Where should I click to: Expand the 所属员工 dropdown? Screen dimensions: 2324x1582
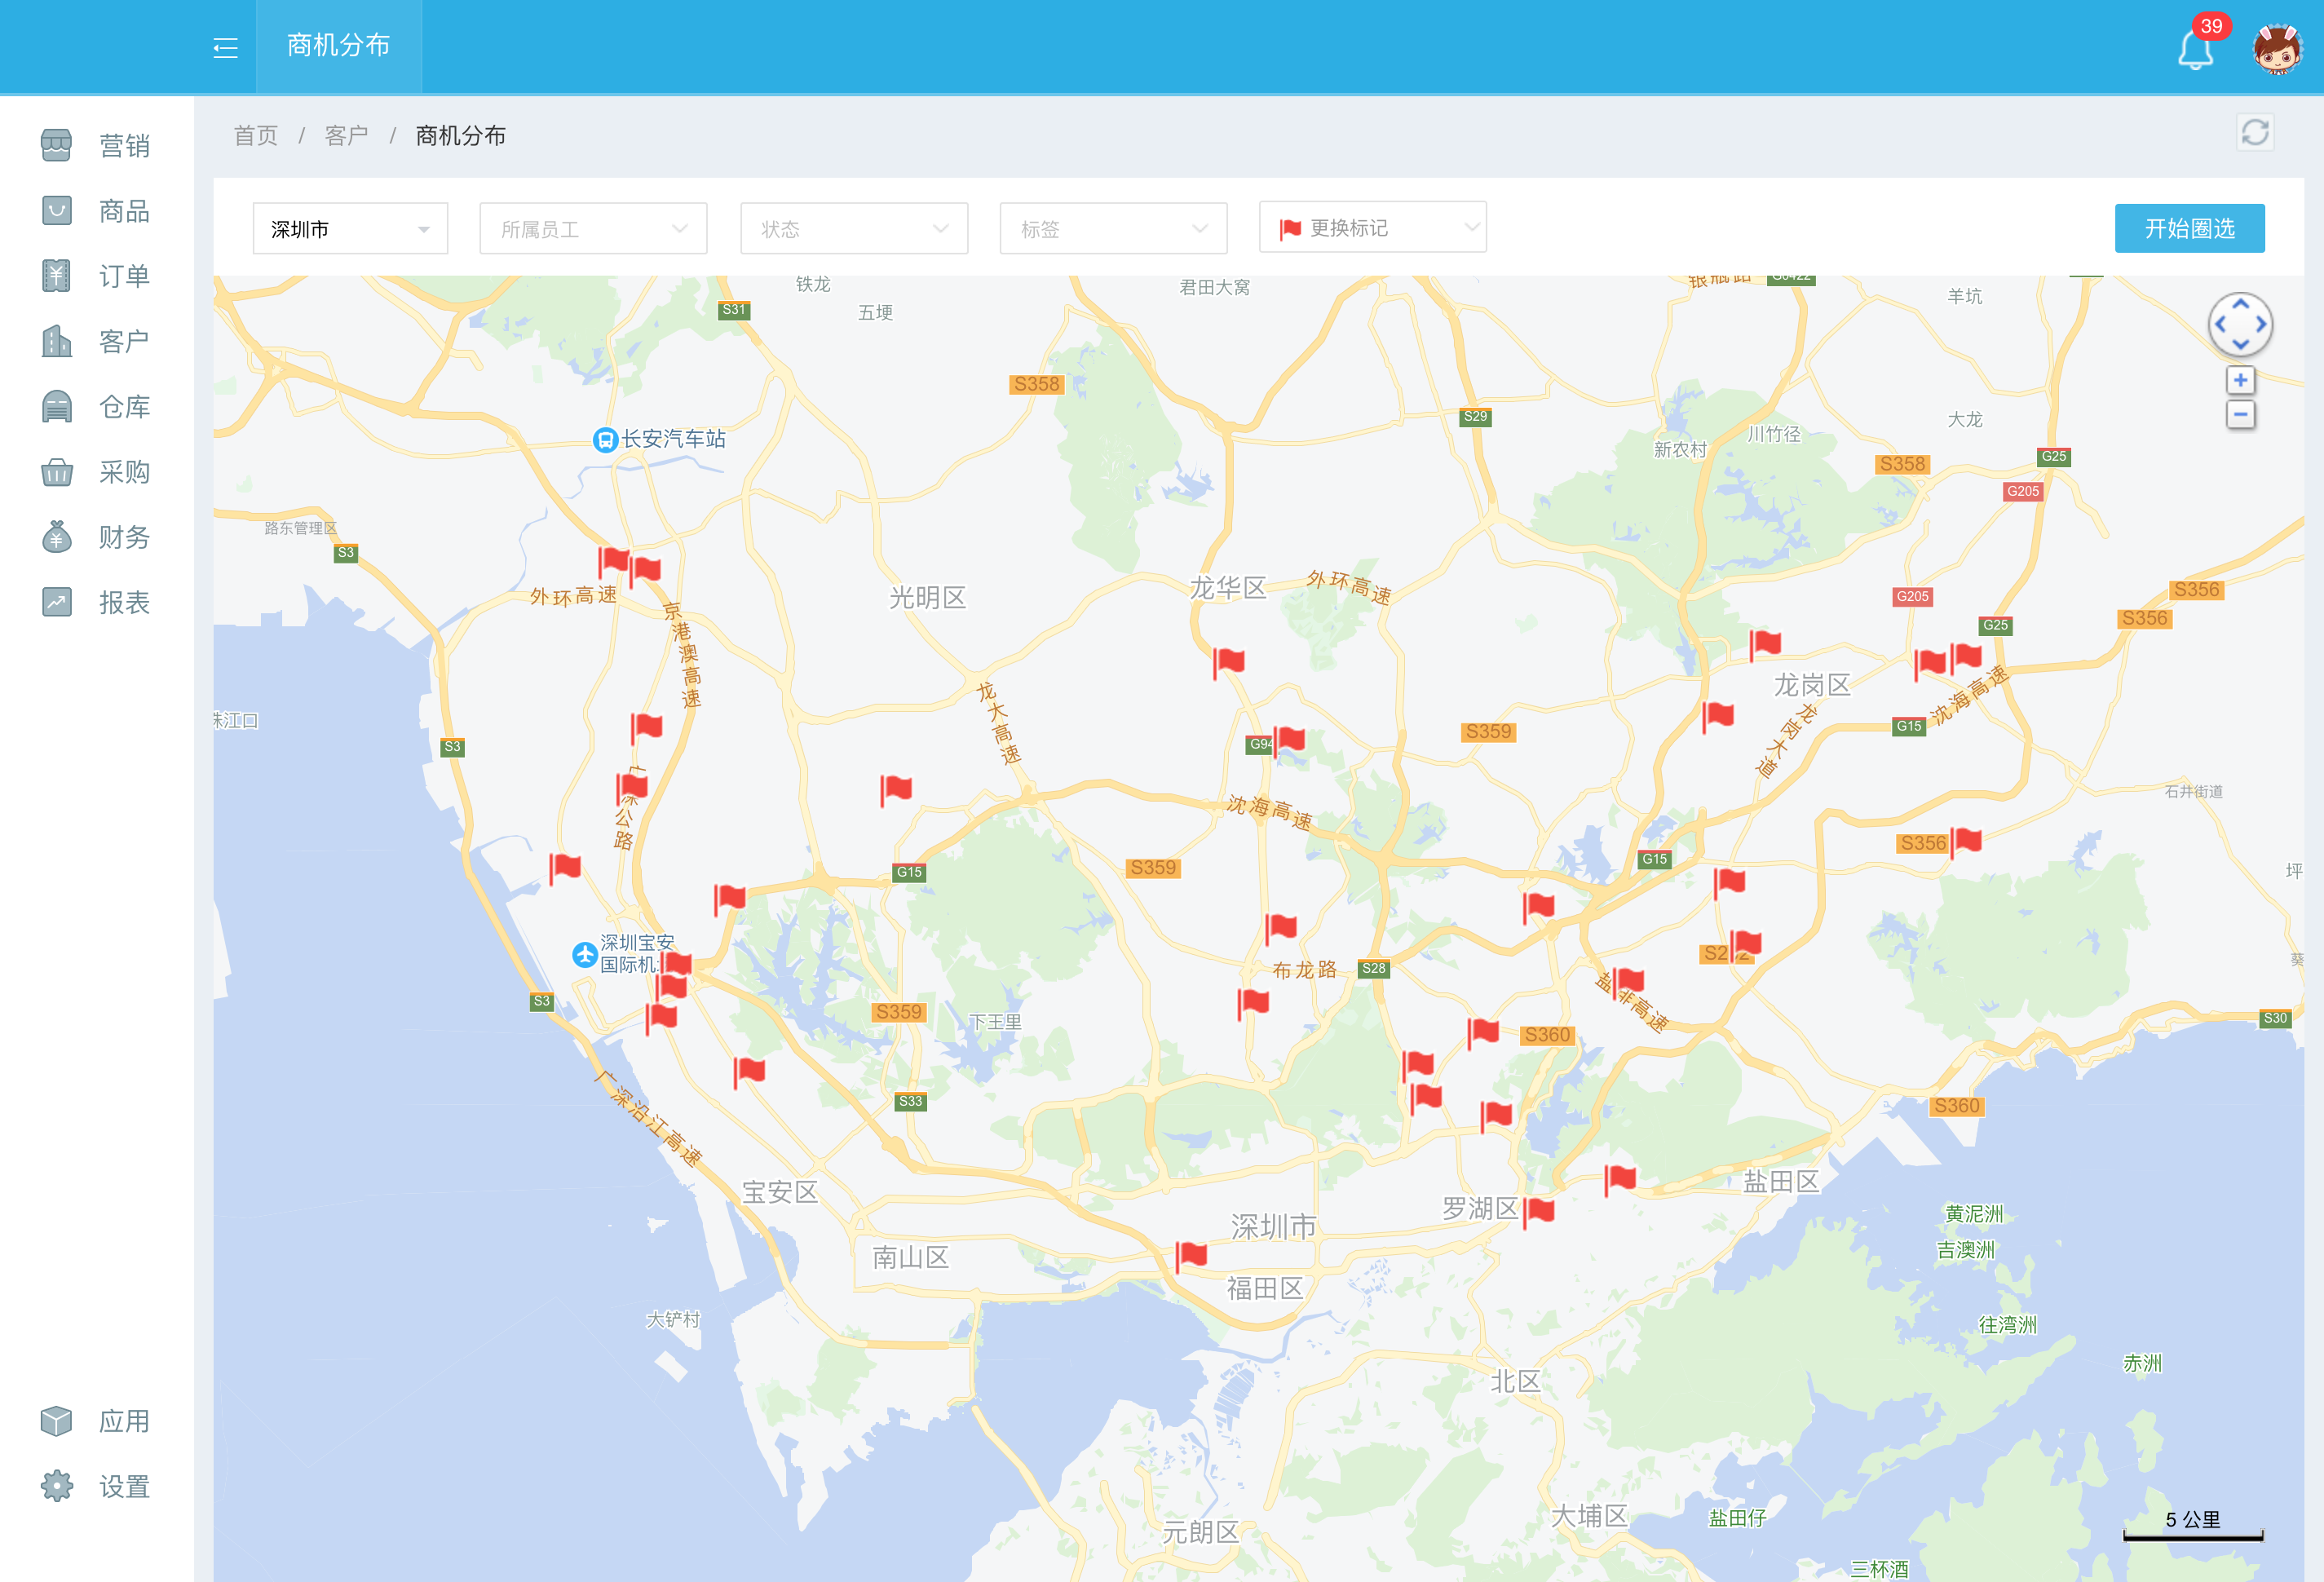(x=593, y=229)
